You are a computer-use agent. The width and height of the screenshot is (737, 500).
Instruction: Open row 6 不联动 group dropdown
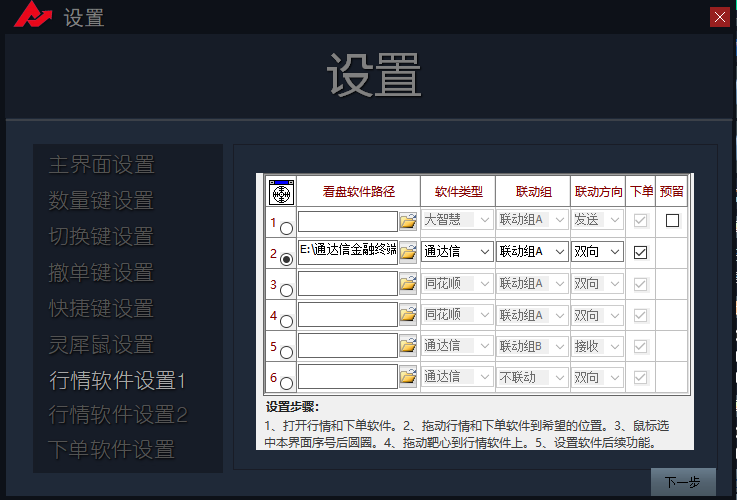532,377
